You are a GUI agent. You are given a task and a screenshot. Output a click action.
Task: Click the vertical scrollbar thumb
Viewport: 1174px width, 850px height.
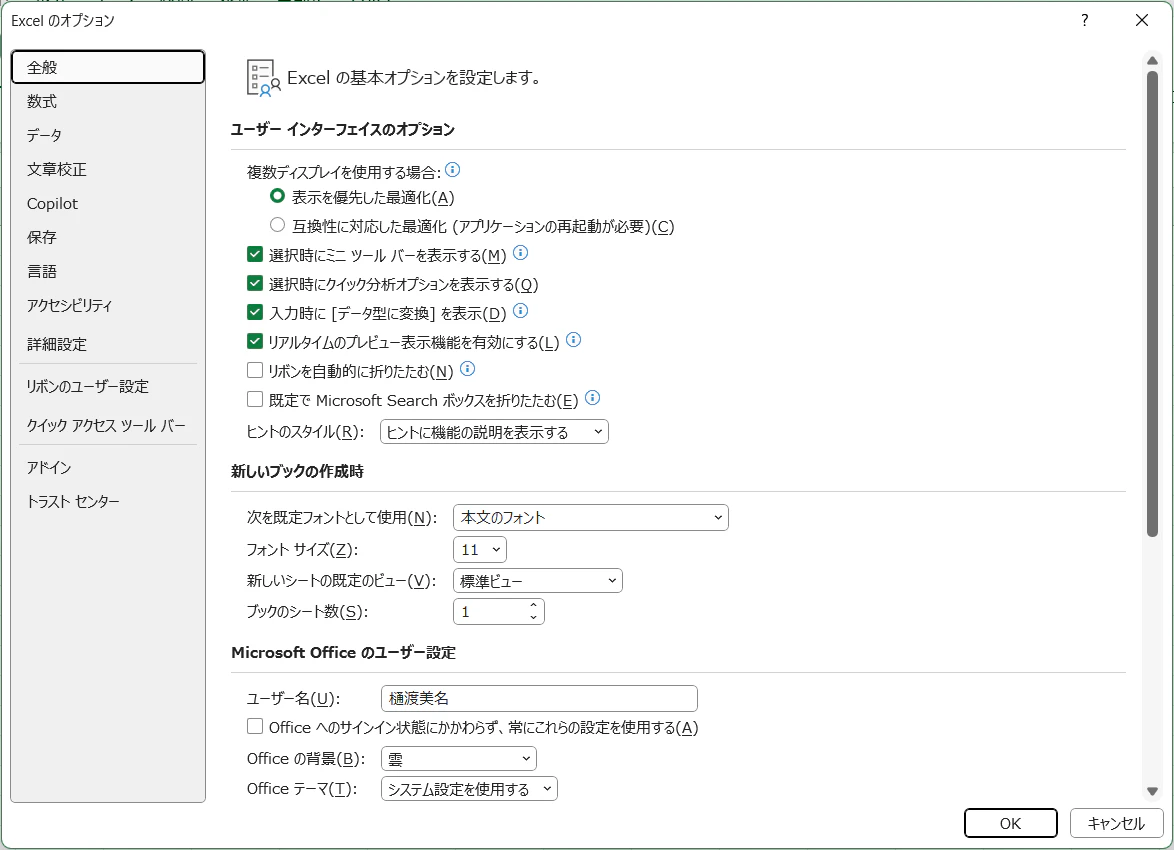(x=1152, y=303)
